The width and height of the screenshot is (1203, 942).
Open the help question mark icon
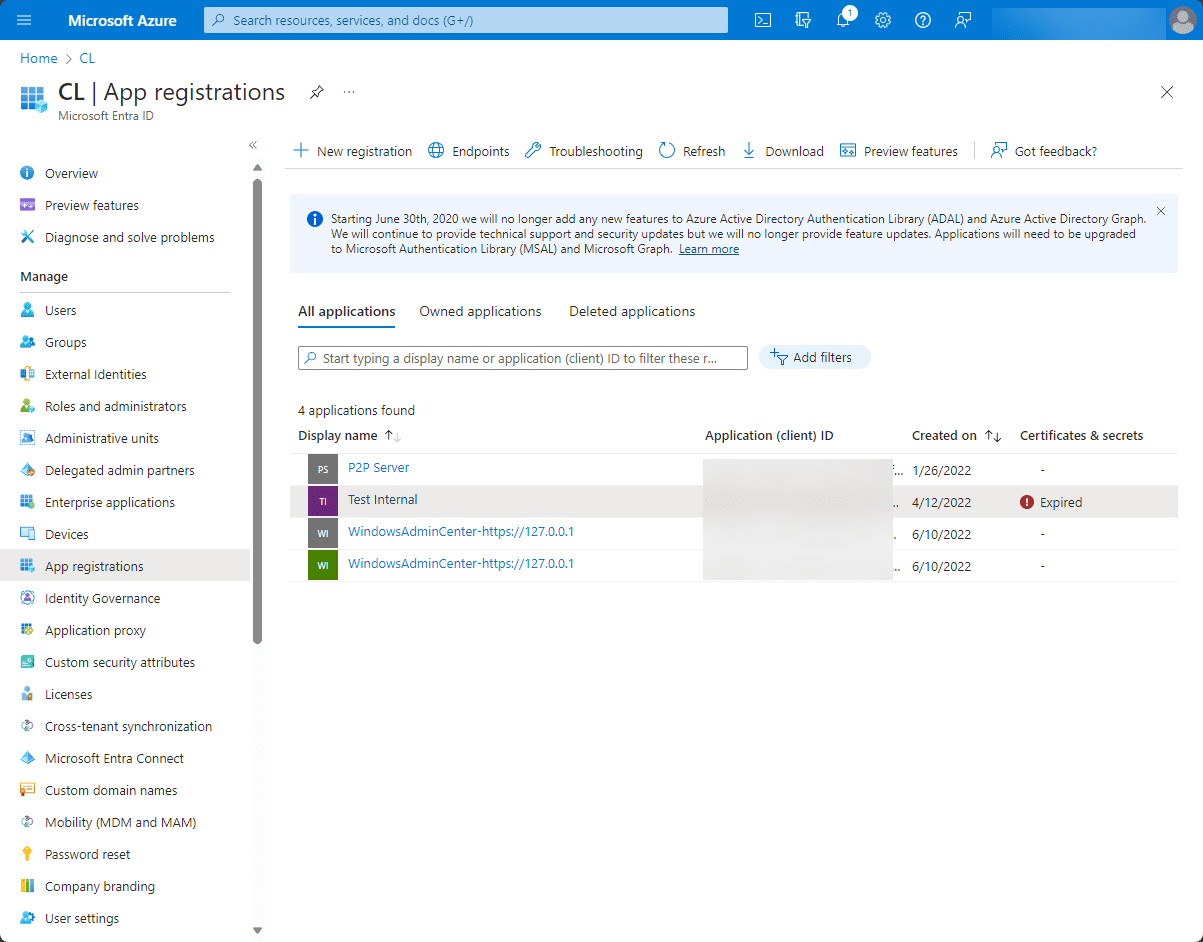click(x=923, y=20)
